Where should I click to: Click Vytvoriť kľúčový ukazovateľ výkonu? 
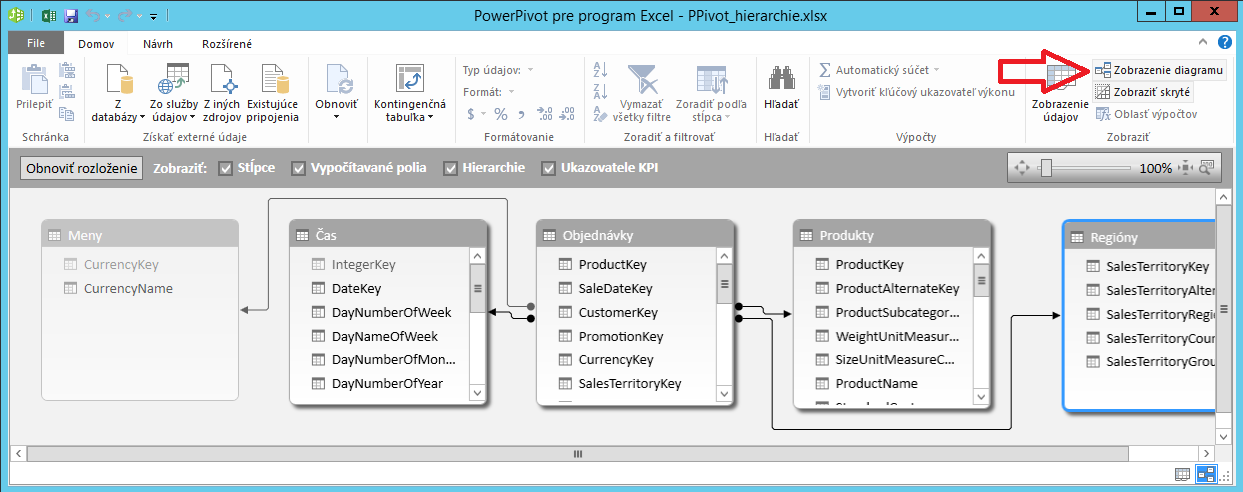click(916, 92)
